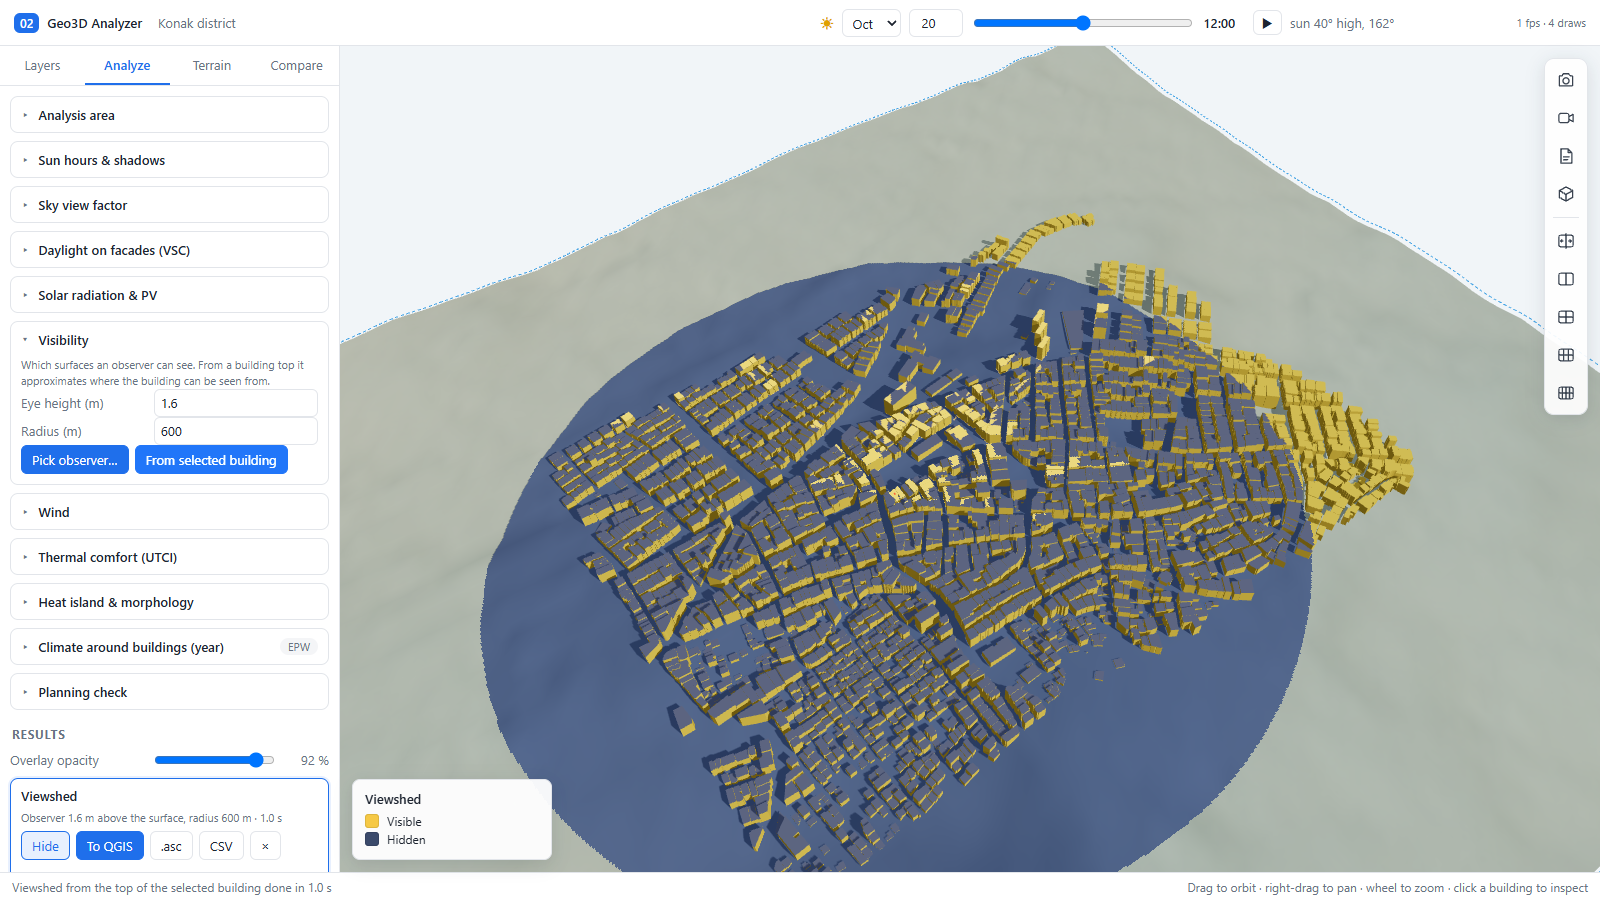Open the Terrain tab

coord(212,65)
